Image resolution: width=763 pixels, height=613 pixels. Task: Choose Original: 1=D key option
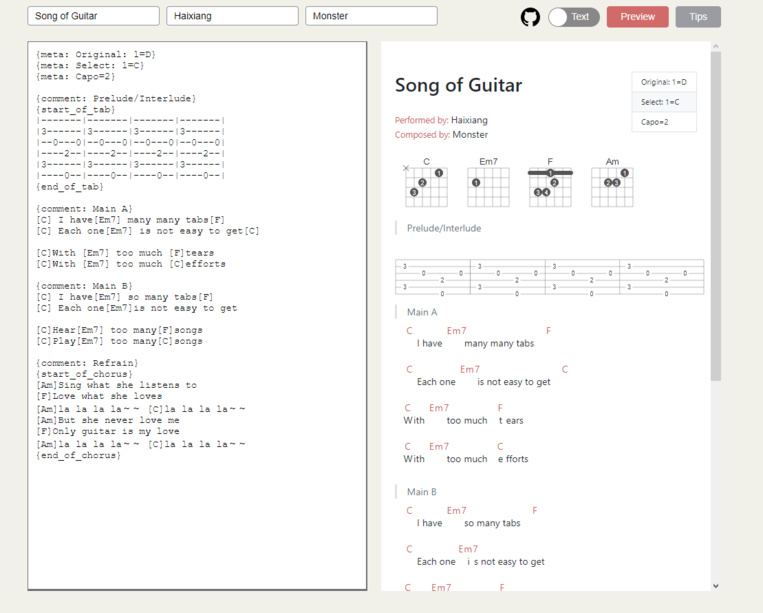[x=663, y=82]
